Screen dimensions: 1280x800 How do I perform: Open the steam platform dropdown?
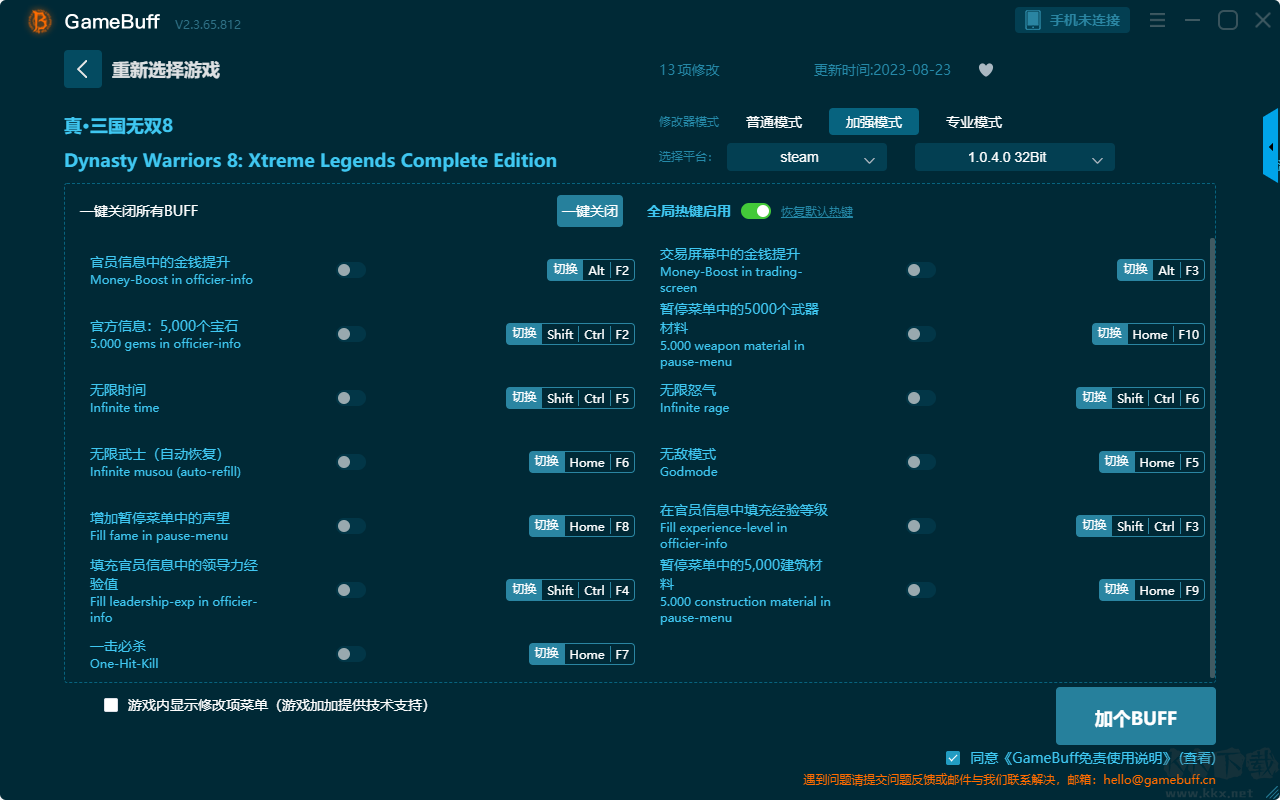tap(807, 157)
